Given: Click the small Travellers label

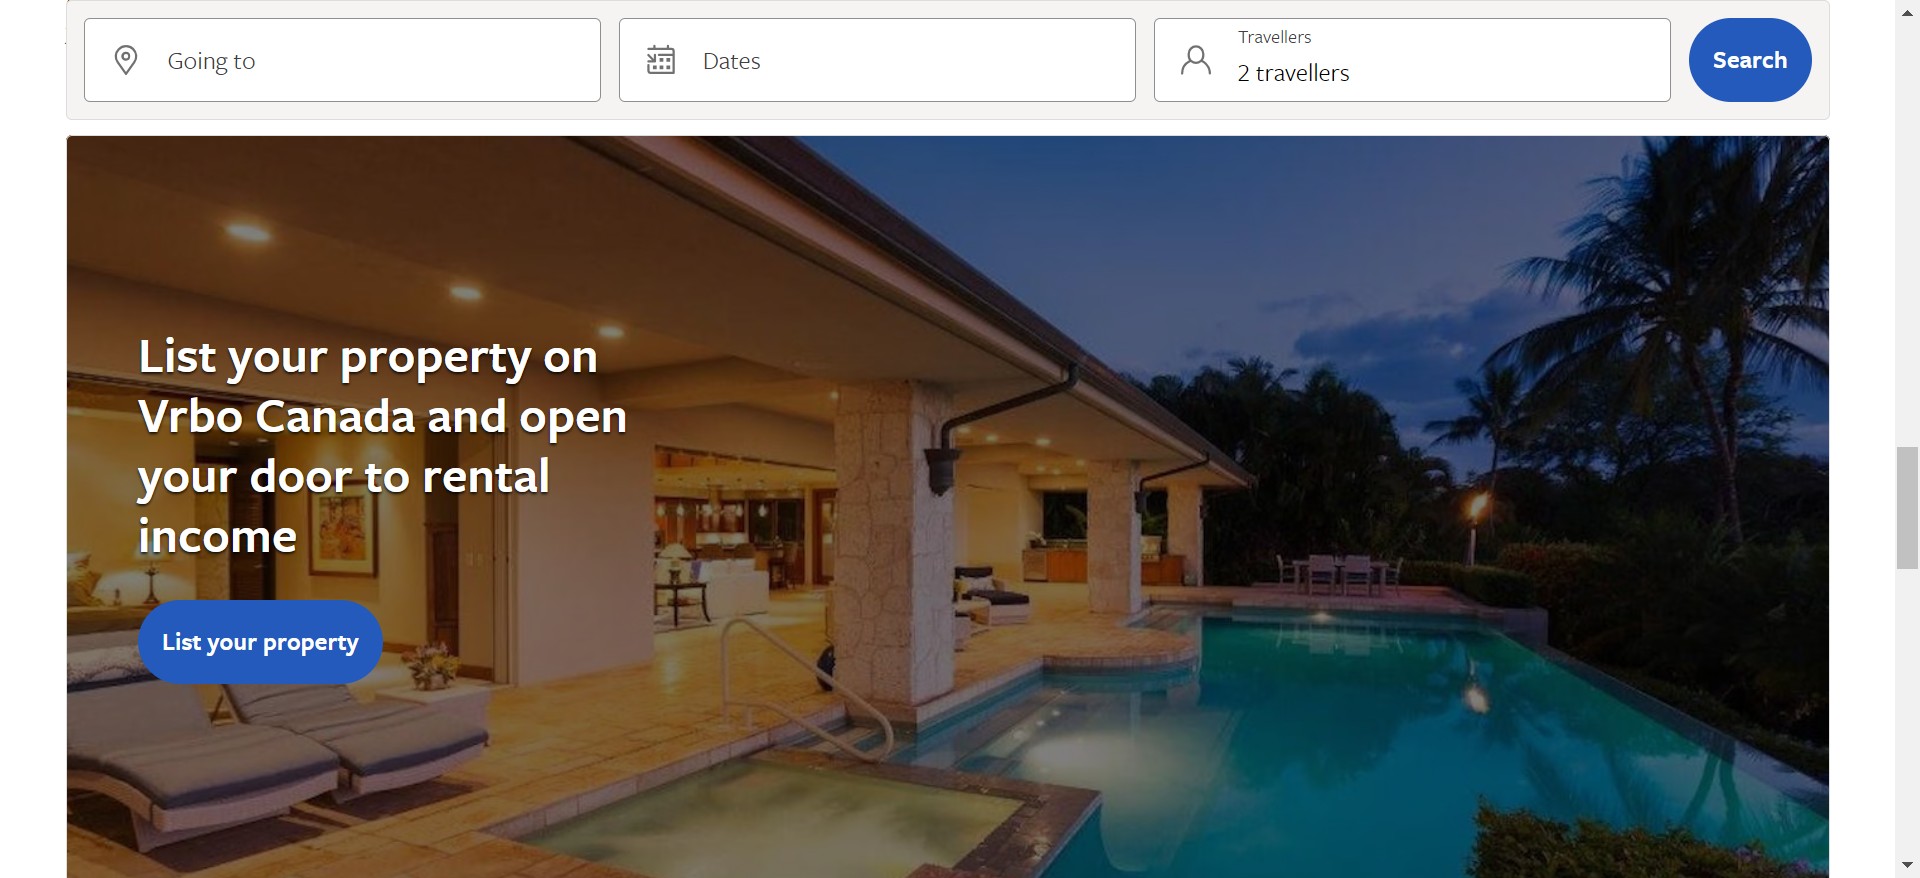Looking at the screenshot, I should pos(1274,37).
